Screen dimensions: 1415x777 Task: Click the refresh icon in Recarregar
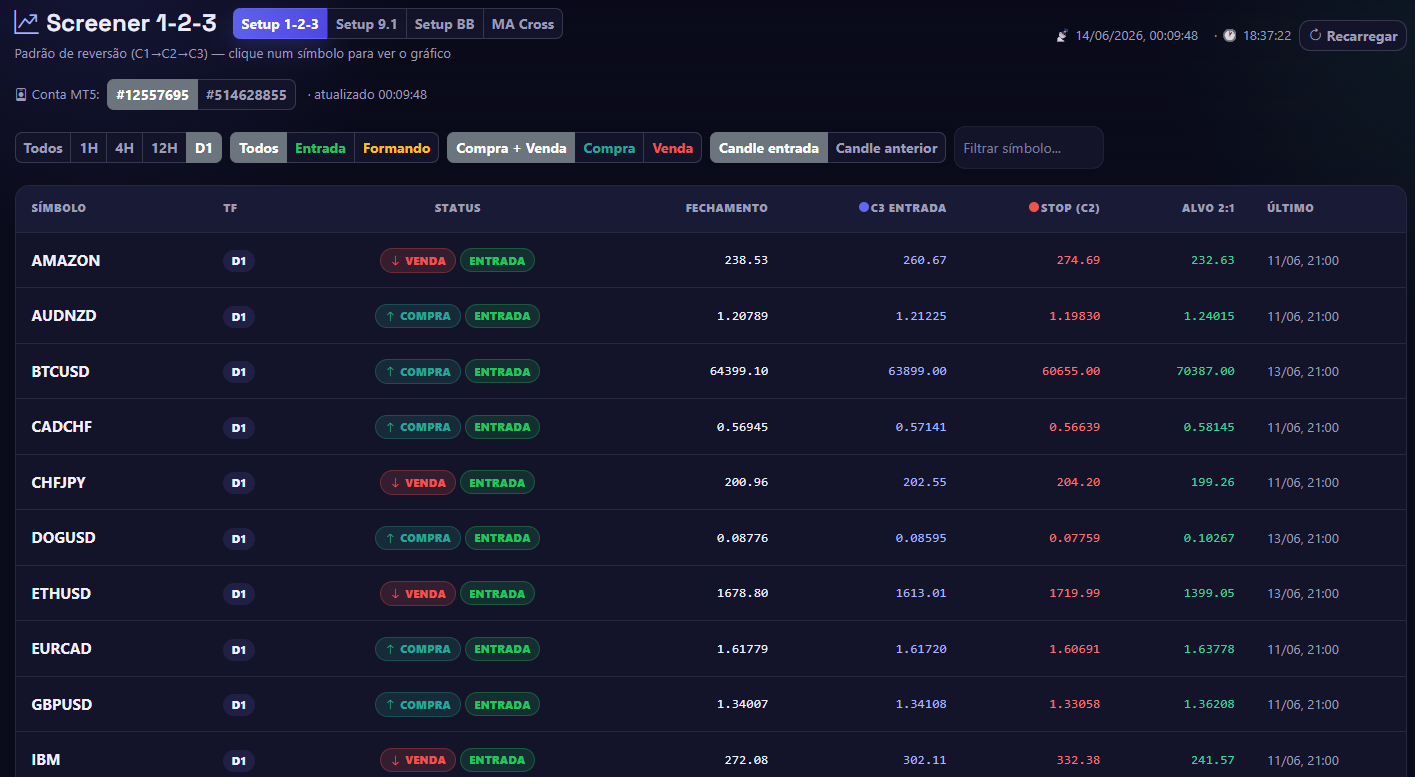(1315, 36)
